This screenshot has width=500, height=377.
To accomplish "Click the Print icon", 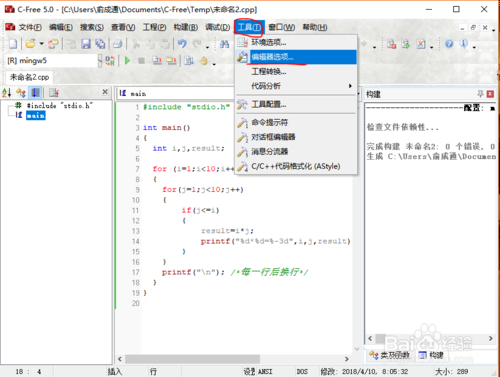I will (x=117, y=44).
